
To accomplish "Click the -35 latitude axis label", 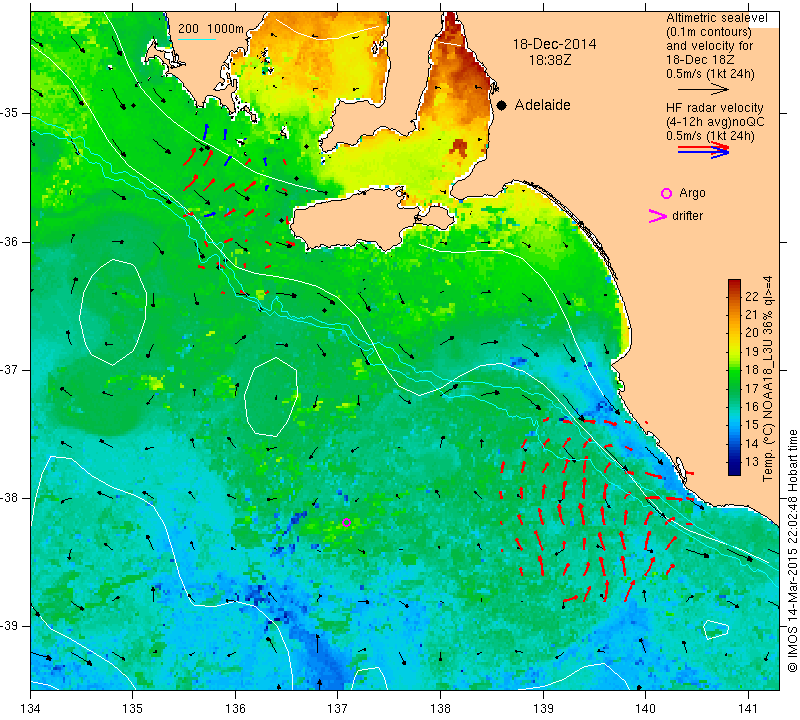I will coord(10,113).
